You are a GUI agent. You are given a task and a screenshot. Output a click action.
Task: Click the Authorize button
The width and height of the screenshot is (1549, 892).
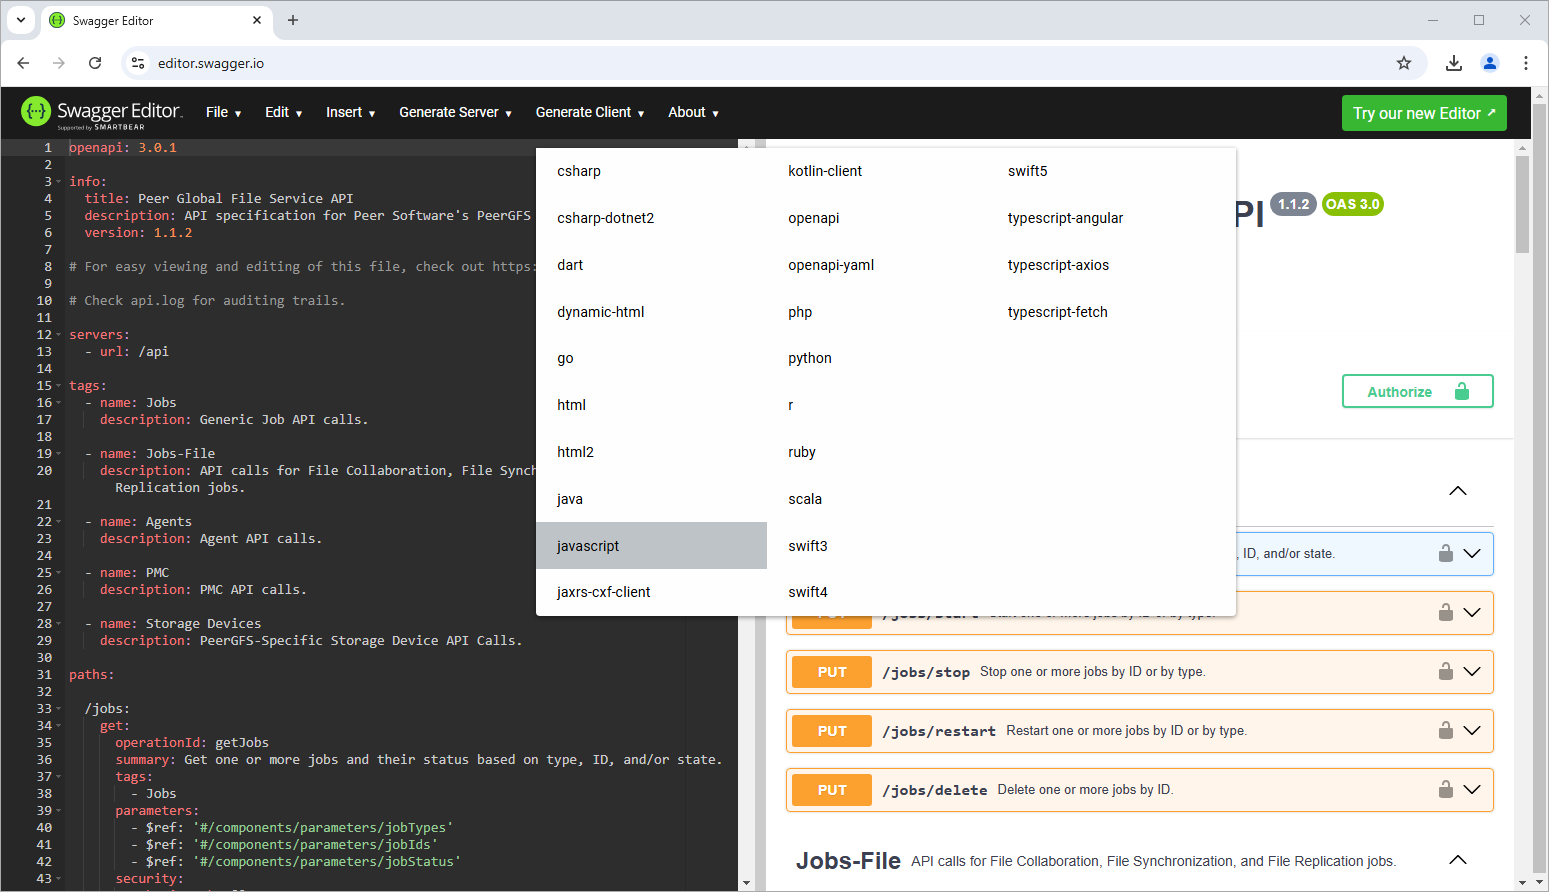coord(1417,392)
